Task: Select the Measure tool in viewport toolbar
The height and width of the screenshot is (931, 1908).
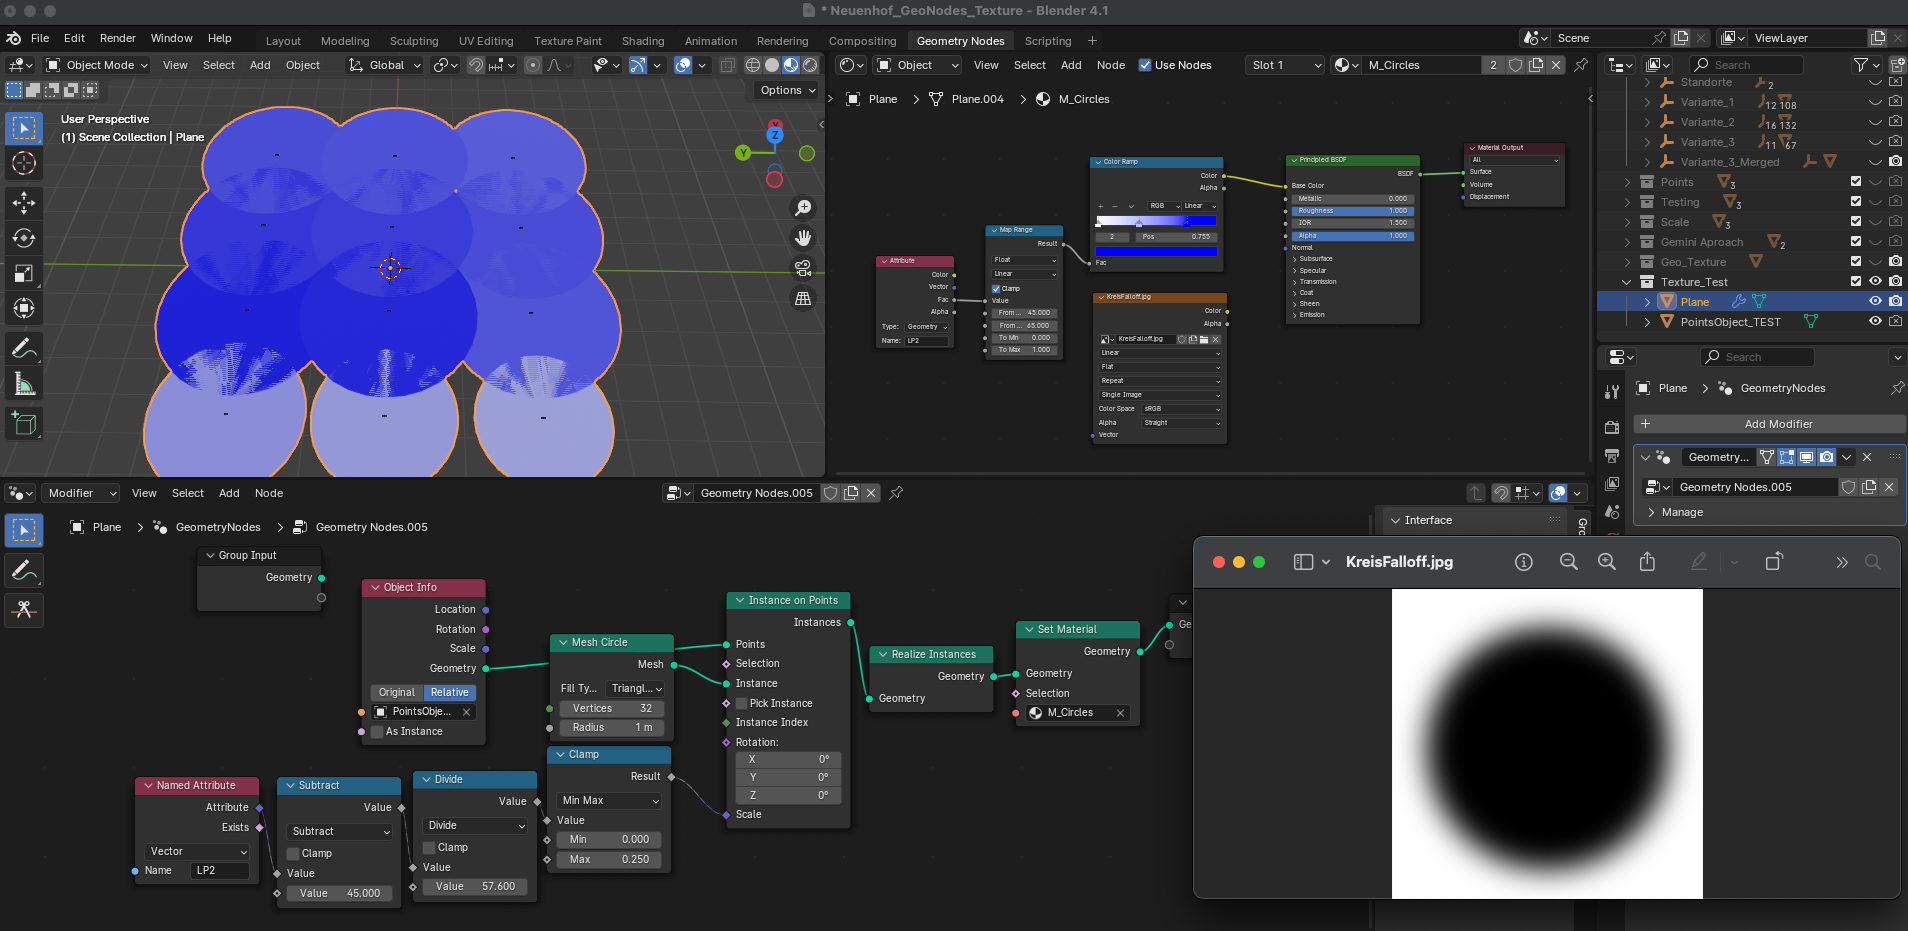Action: 24,384
